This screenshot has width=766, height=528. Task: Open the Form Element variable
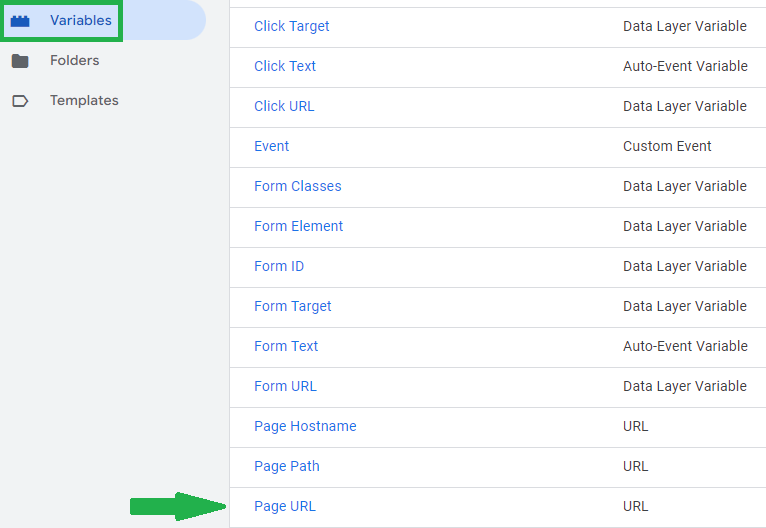pyautogui.click(x=298, y=226)
